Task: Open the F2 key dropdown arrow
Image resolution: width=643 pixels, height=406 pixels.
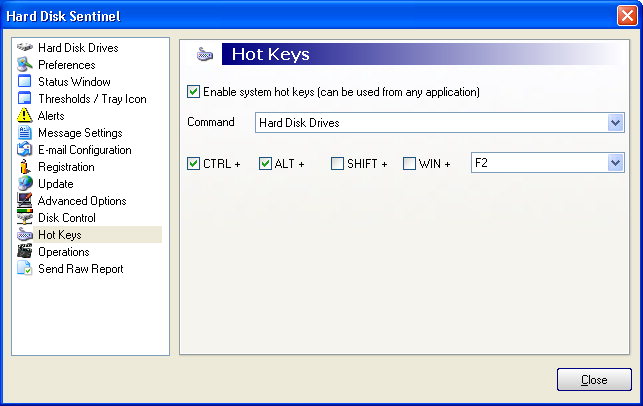Action: (x=615, y=163)
